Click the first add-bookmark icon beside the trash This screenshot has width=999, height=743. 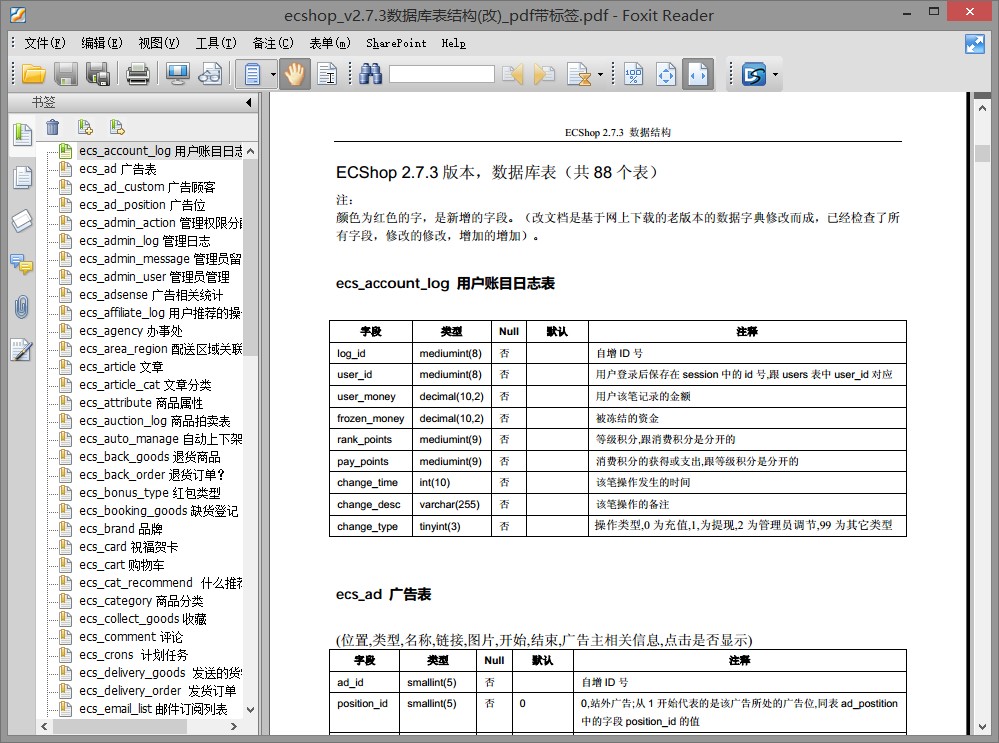click(x=85, y=127)
